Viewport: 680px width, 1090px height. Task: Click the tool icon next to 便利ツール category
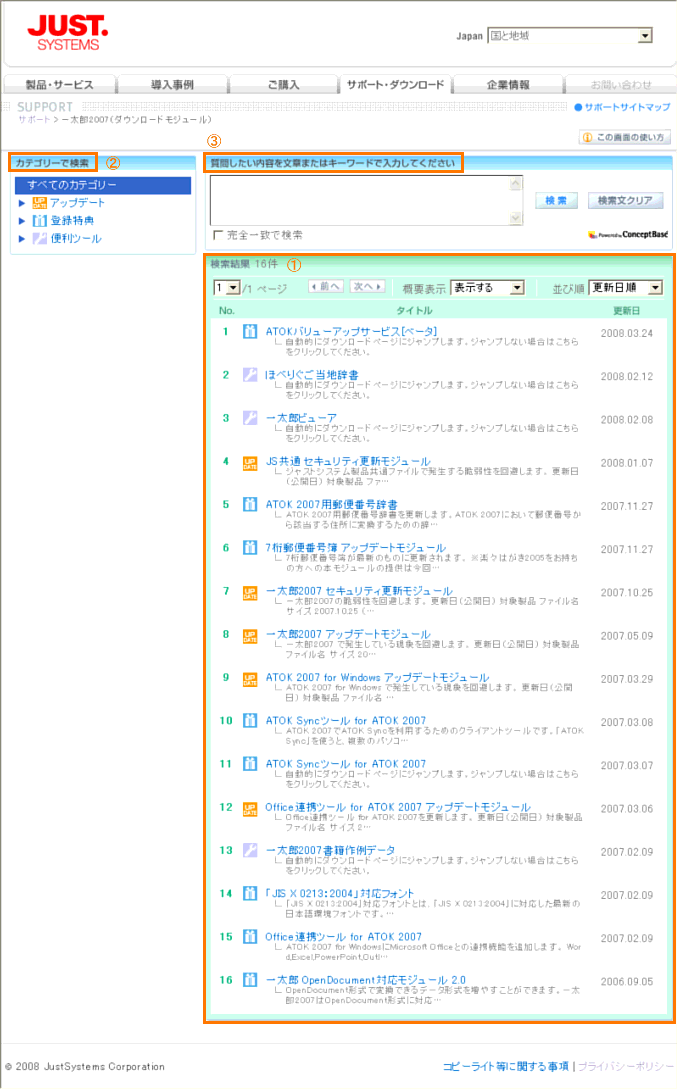click(40, 239)
